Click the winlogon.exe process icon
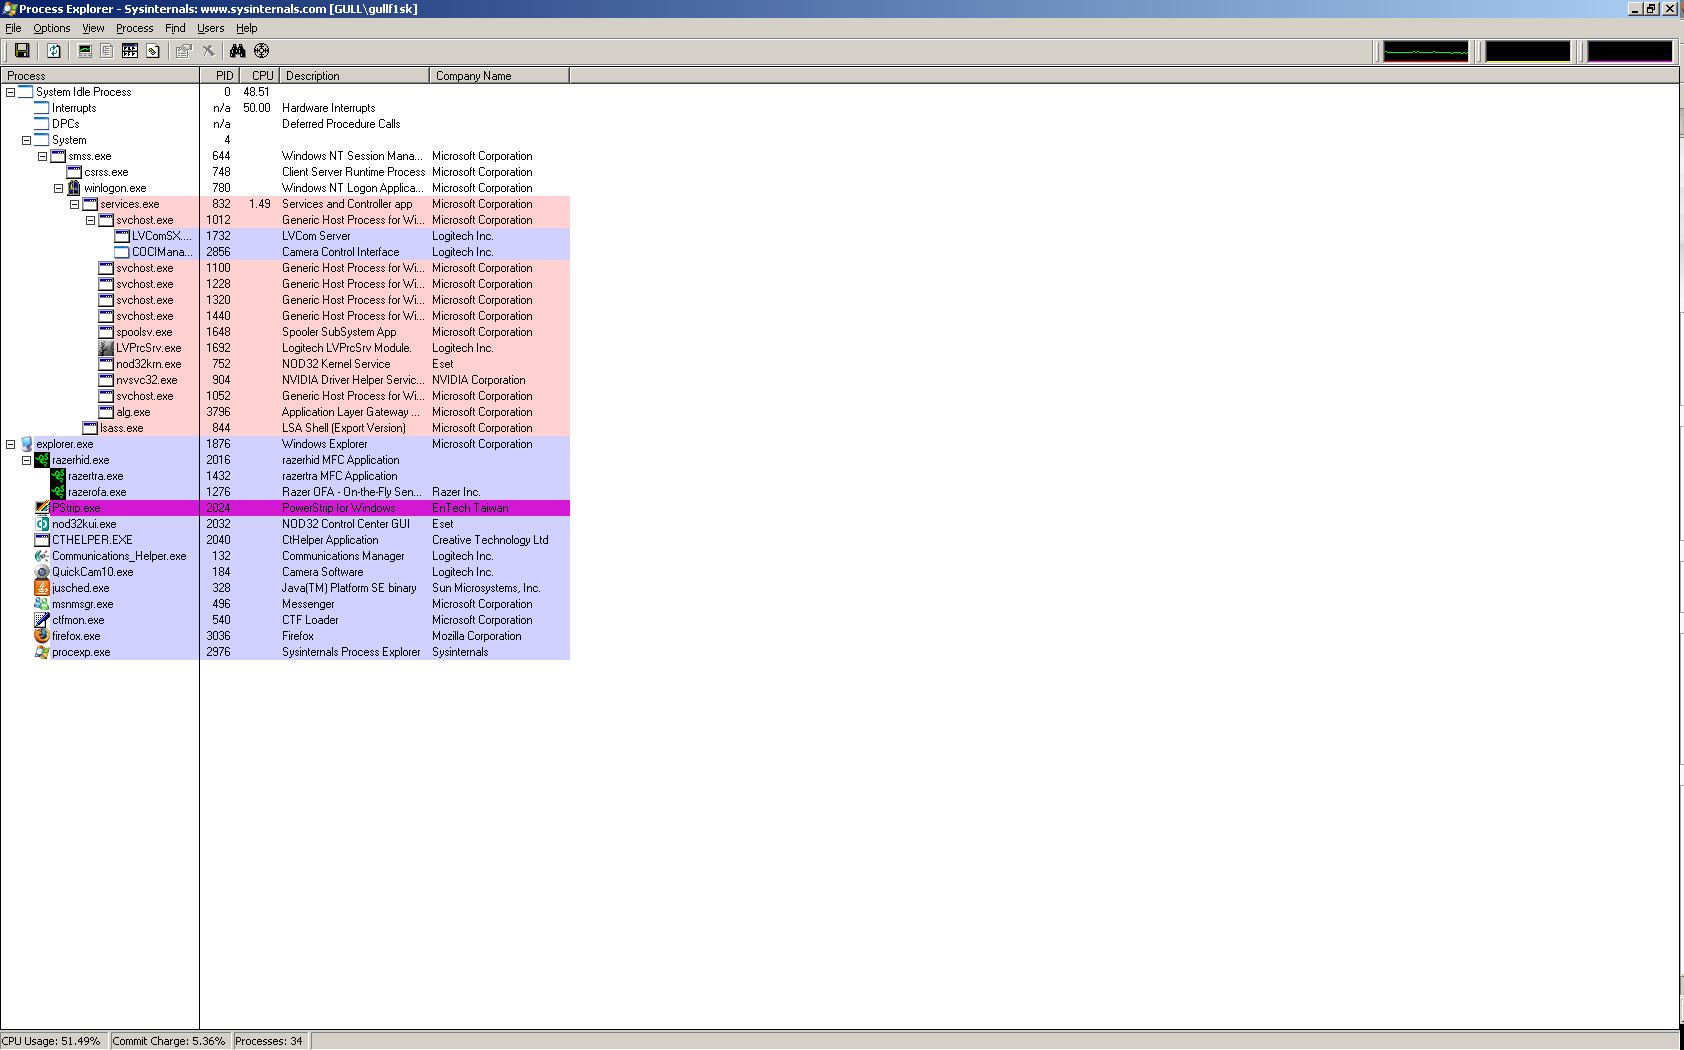The image size is (1684, 1050). pos(74,188)
